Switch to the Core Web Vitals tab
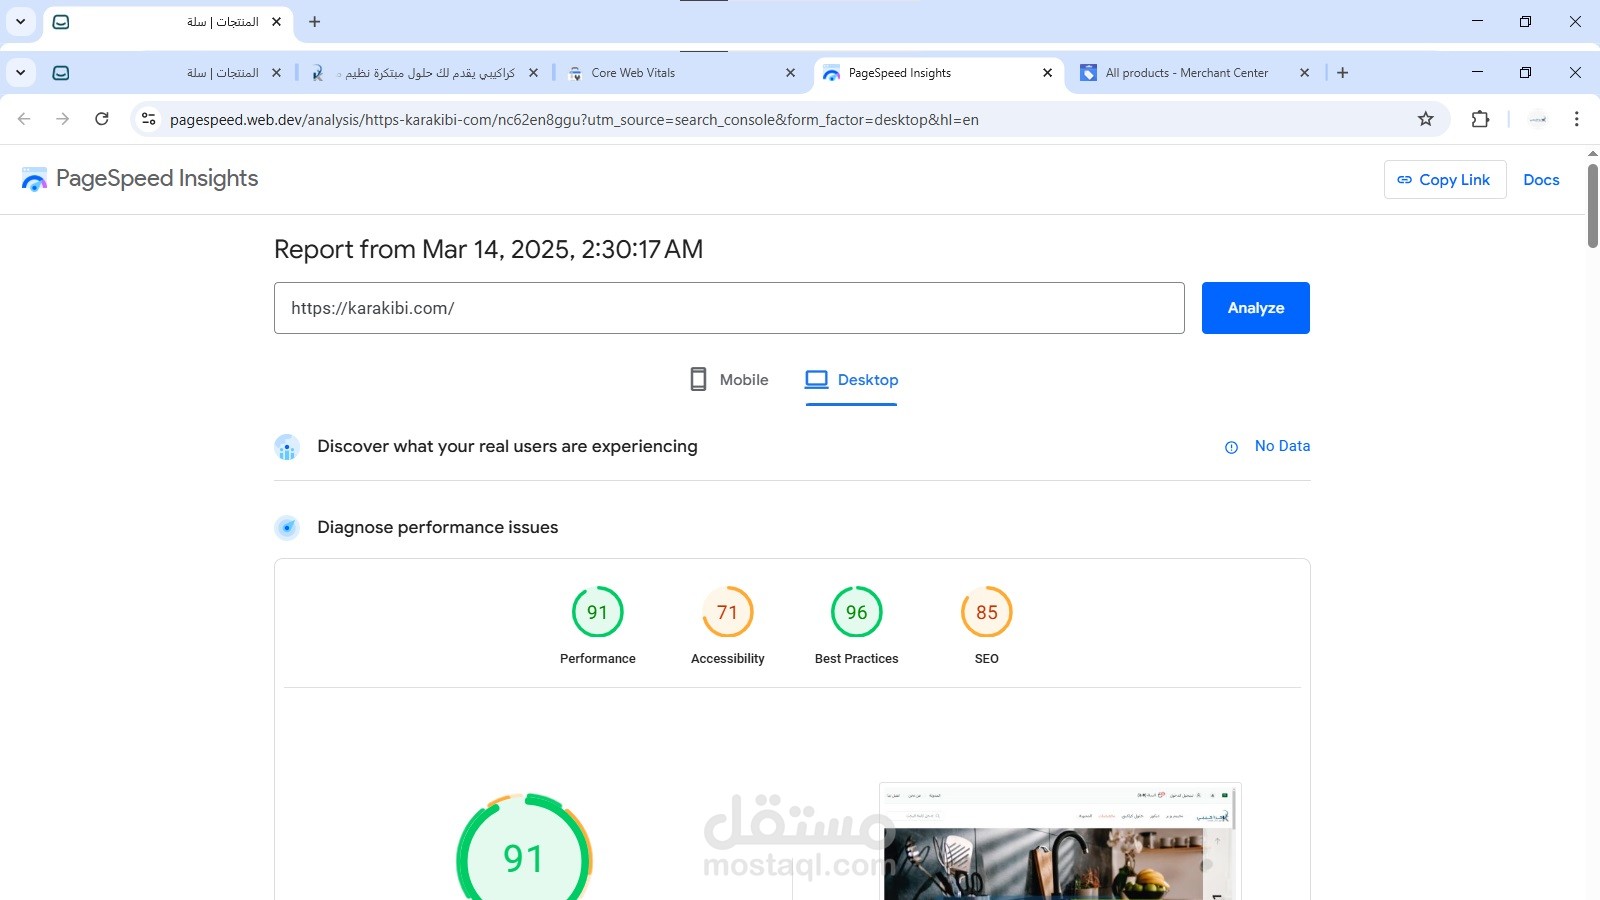 tap(681, 73)
